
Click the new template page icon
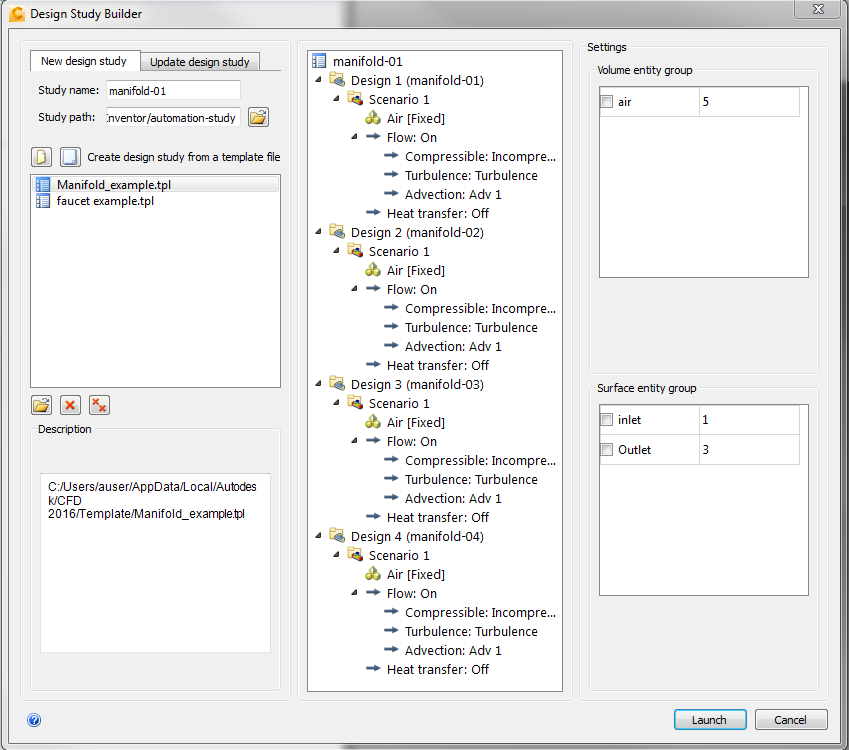coord(42,157)
